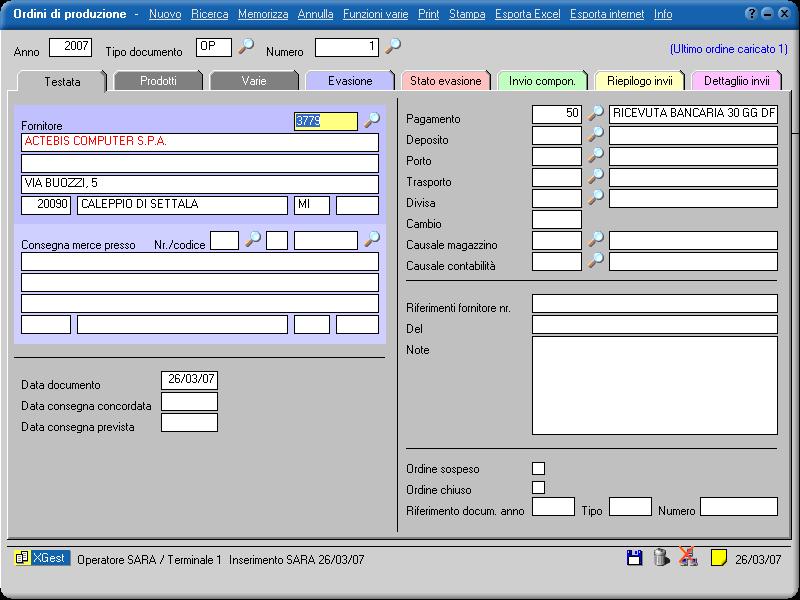The width and height of the screenshot is (800, 600).
Task: Click Memorizza to save the order
Action: [263, 14]
